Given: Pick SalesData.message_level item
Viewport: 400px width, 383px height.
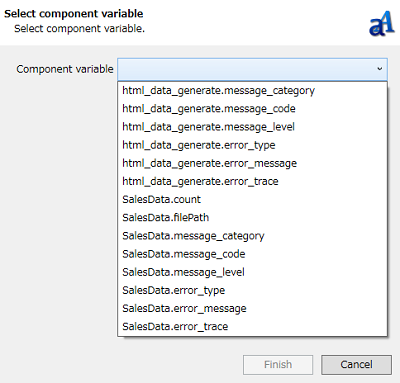Looking at the screenshot, I should 252,272.
